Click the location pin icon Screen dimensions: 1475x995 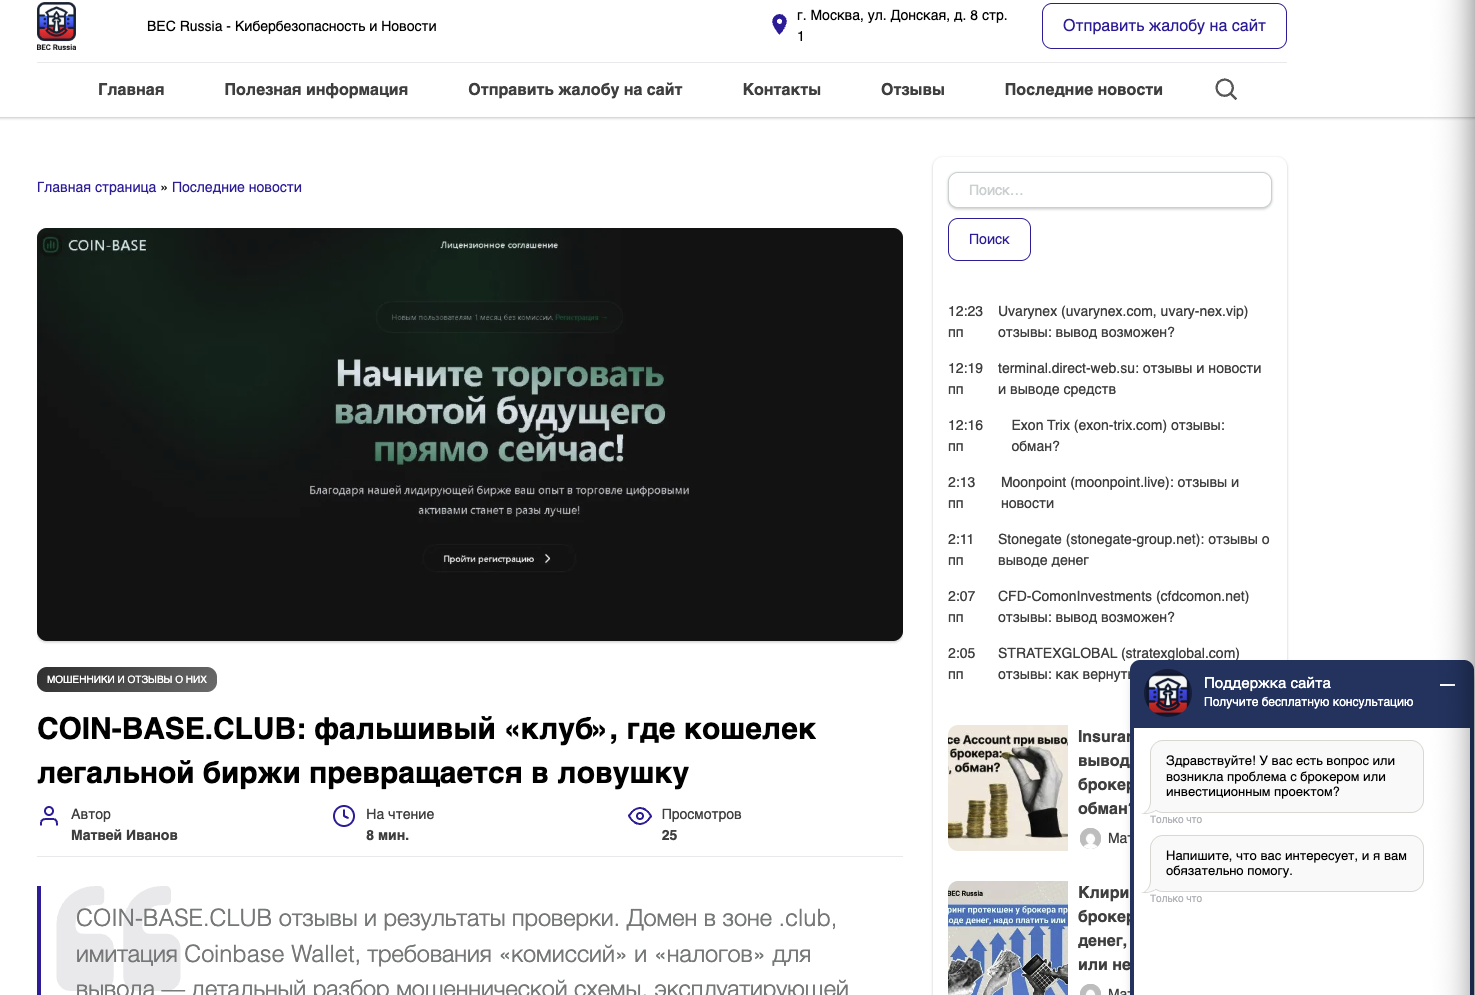(779, 25)
